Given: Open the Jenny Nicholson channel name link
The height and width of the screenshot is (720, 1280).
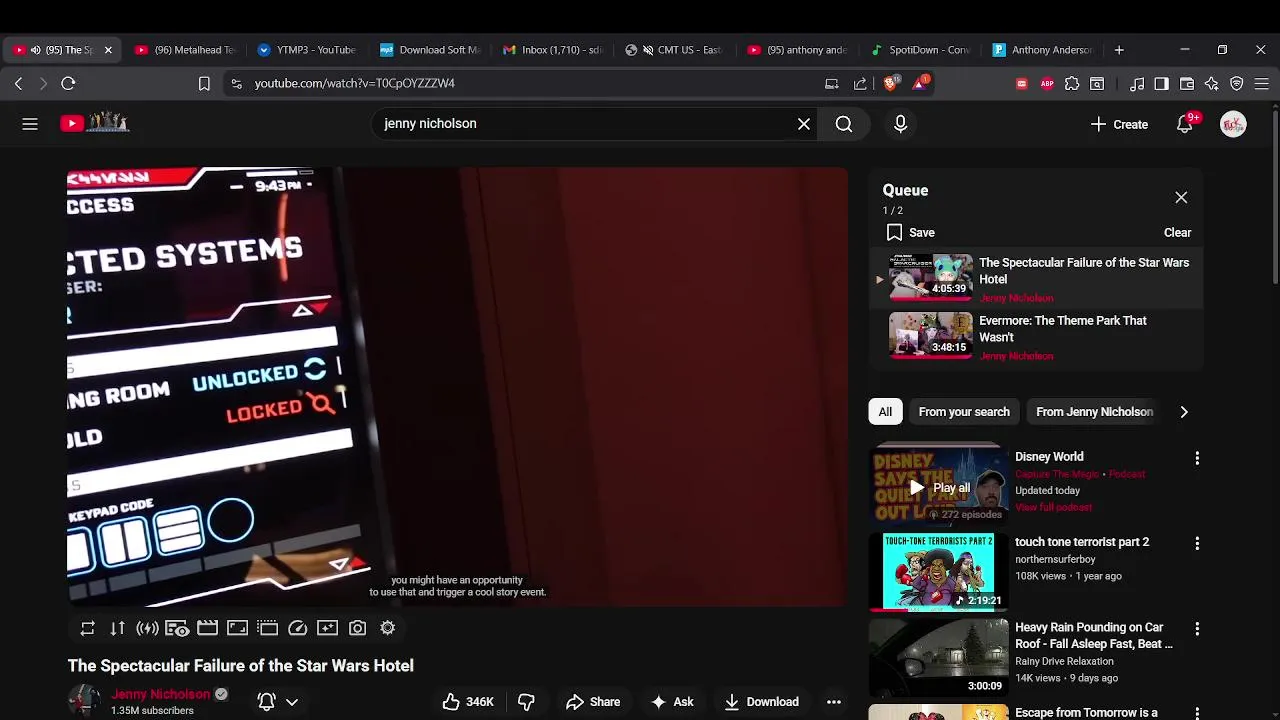Looking at the screenshot, I should [161, 694].
